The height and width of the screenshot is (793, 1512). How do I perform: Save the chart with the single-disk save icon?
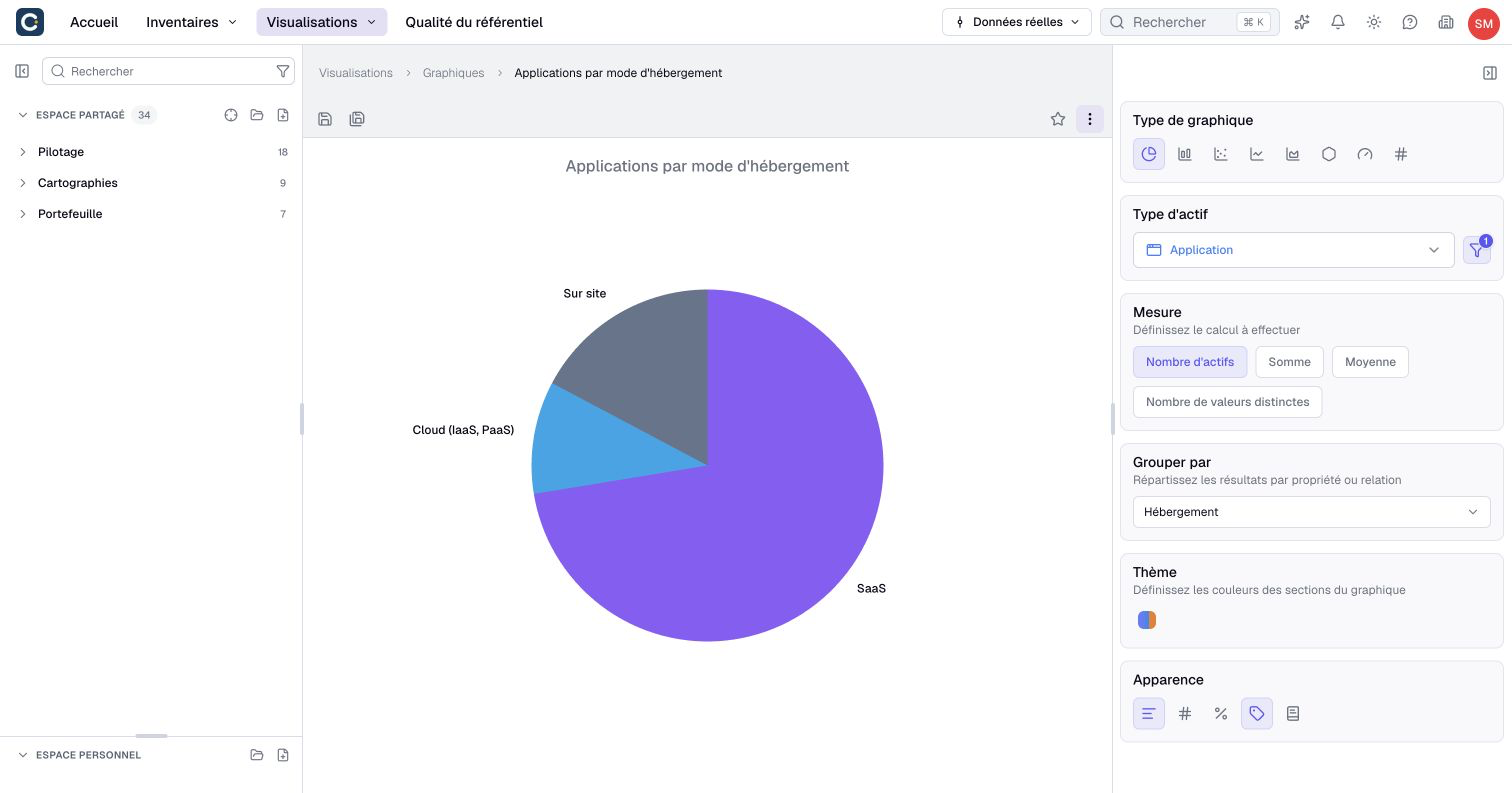[x=325, y=119]
